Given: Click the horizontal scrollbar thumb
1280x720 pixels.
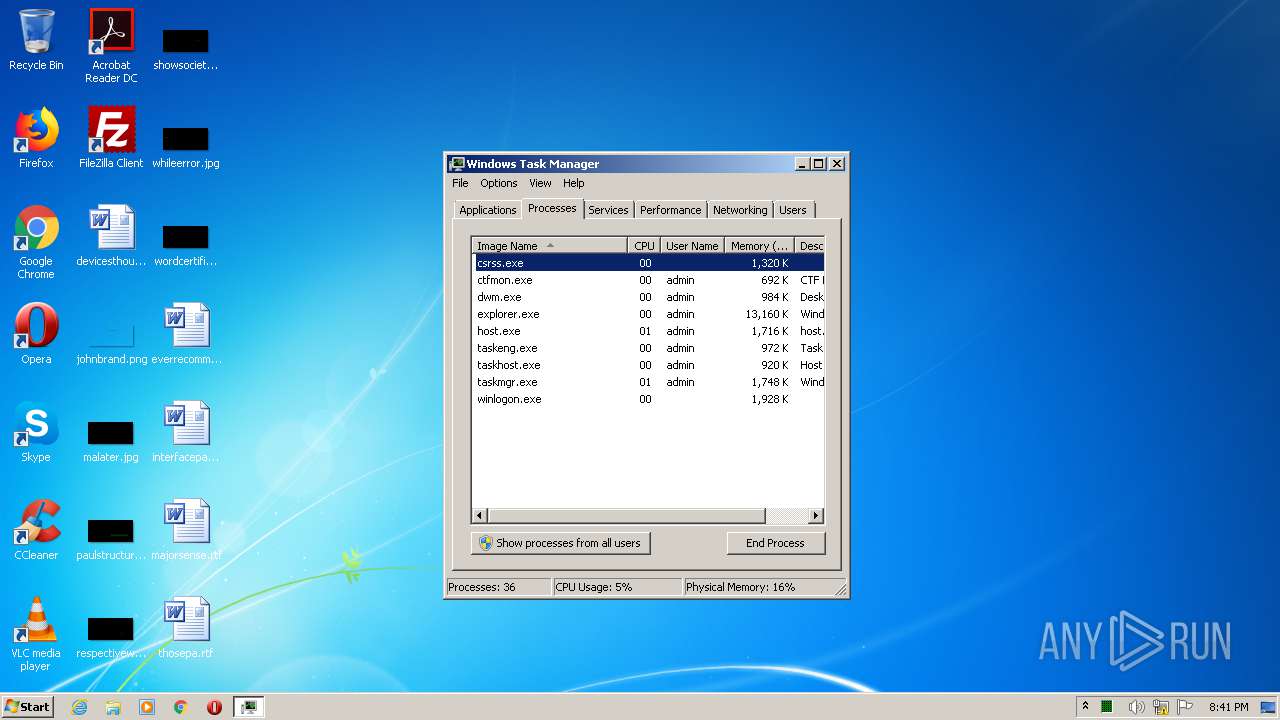Looking at the screenshot, I should (x=627, y=516).
